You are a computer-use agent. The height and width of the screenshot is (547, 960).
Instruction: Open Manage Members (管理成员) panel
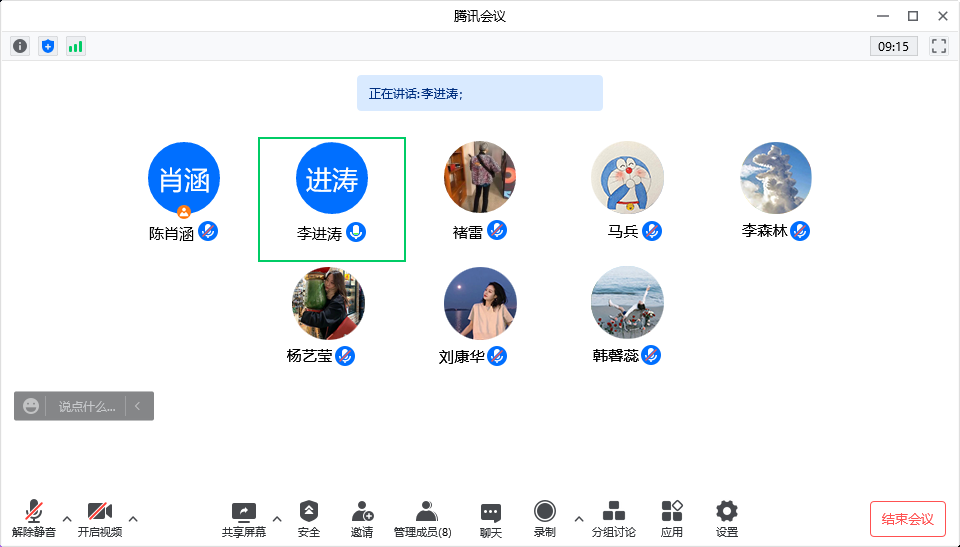422,519
